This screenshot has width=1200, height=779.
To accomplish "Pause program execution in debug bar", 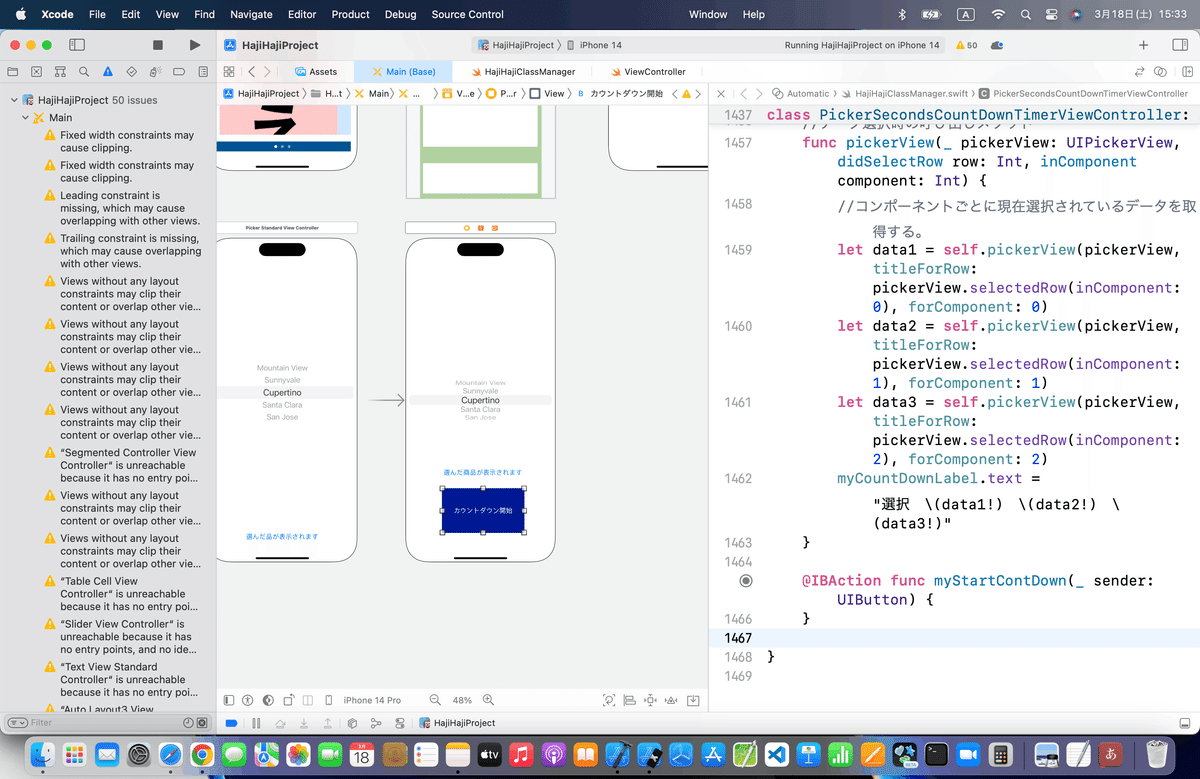I will (x=256, y=723).
